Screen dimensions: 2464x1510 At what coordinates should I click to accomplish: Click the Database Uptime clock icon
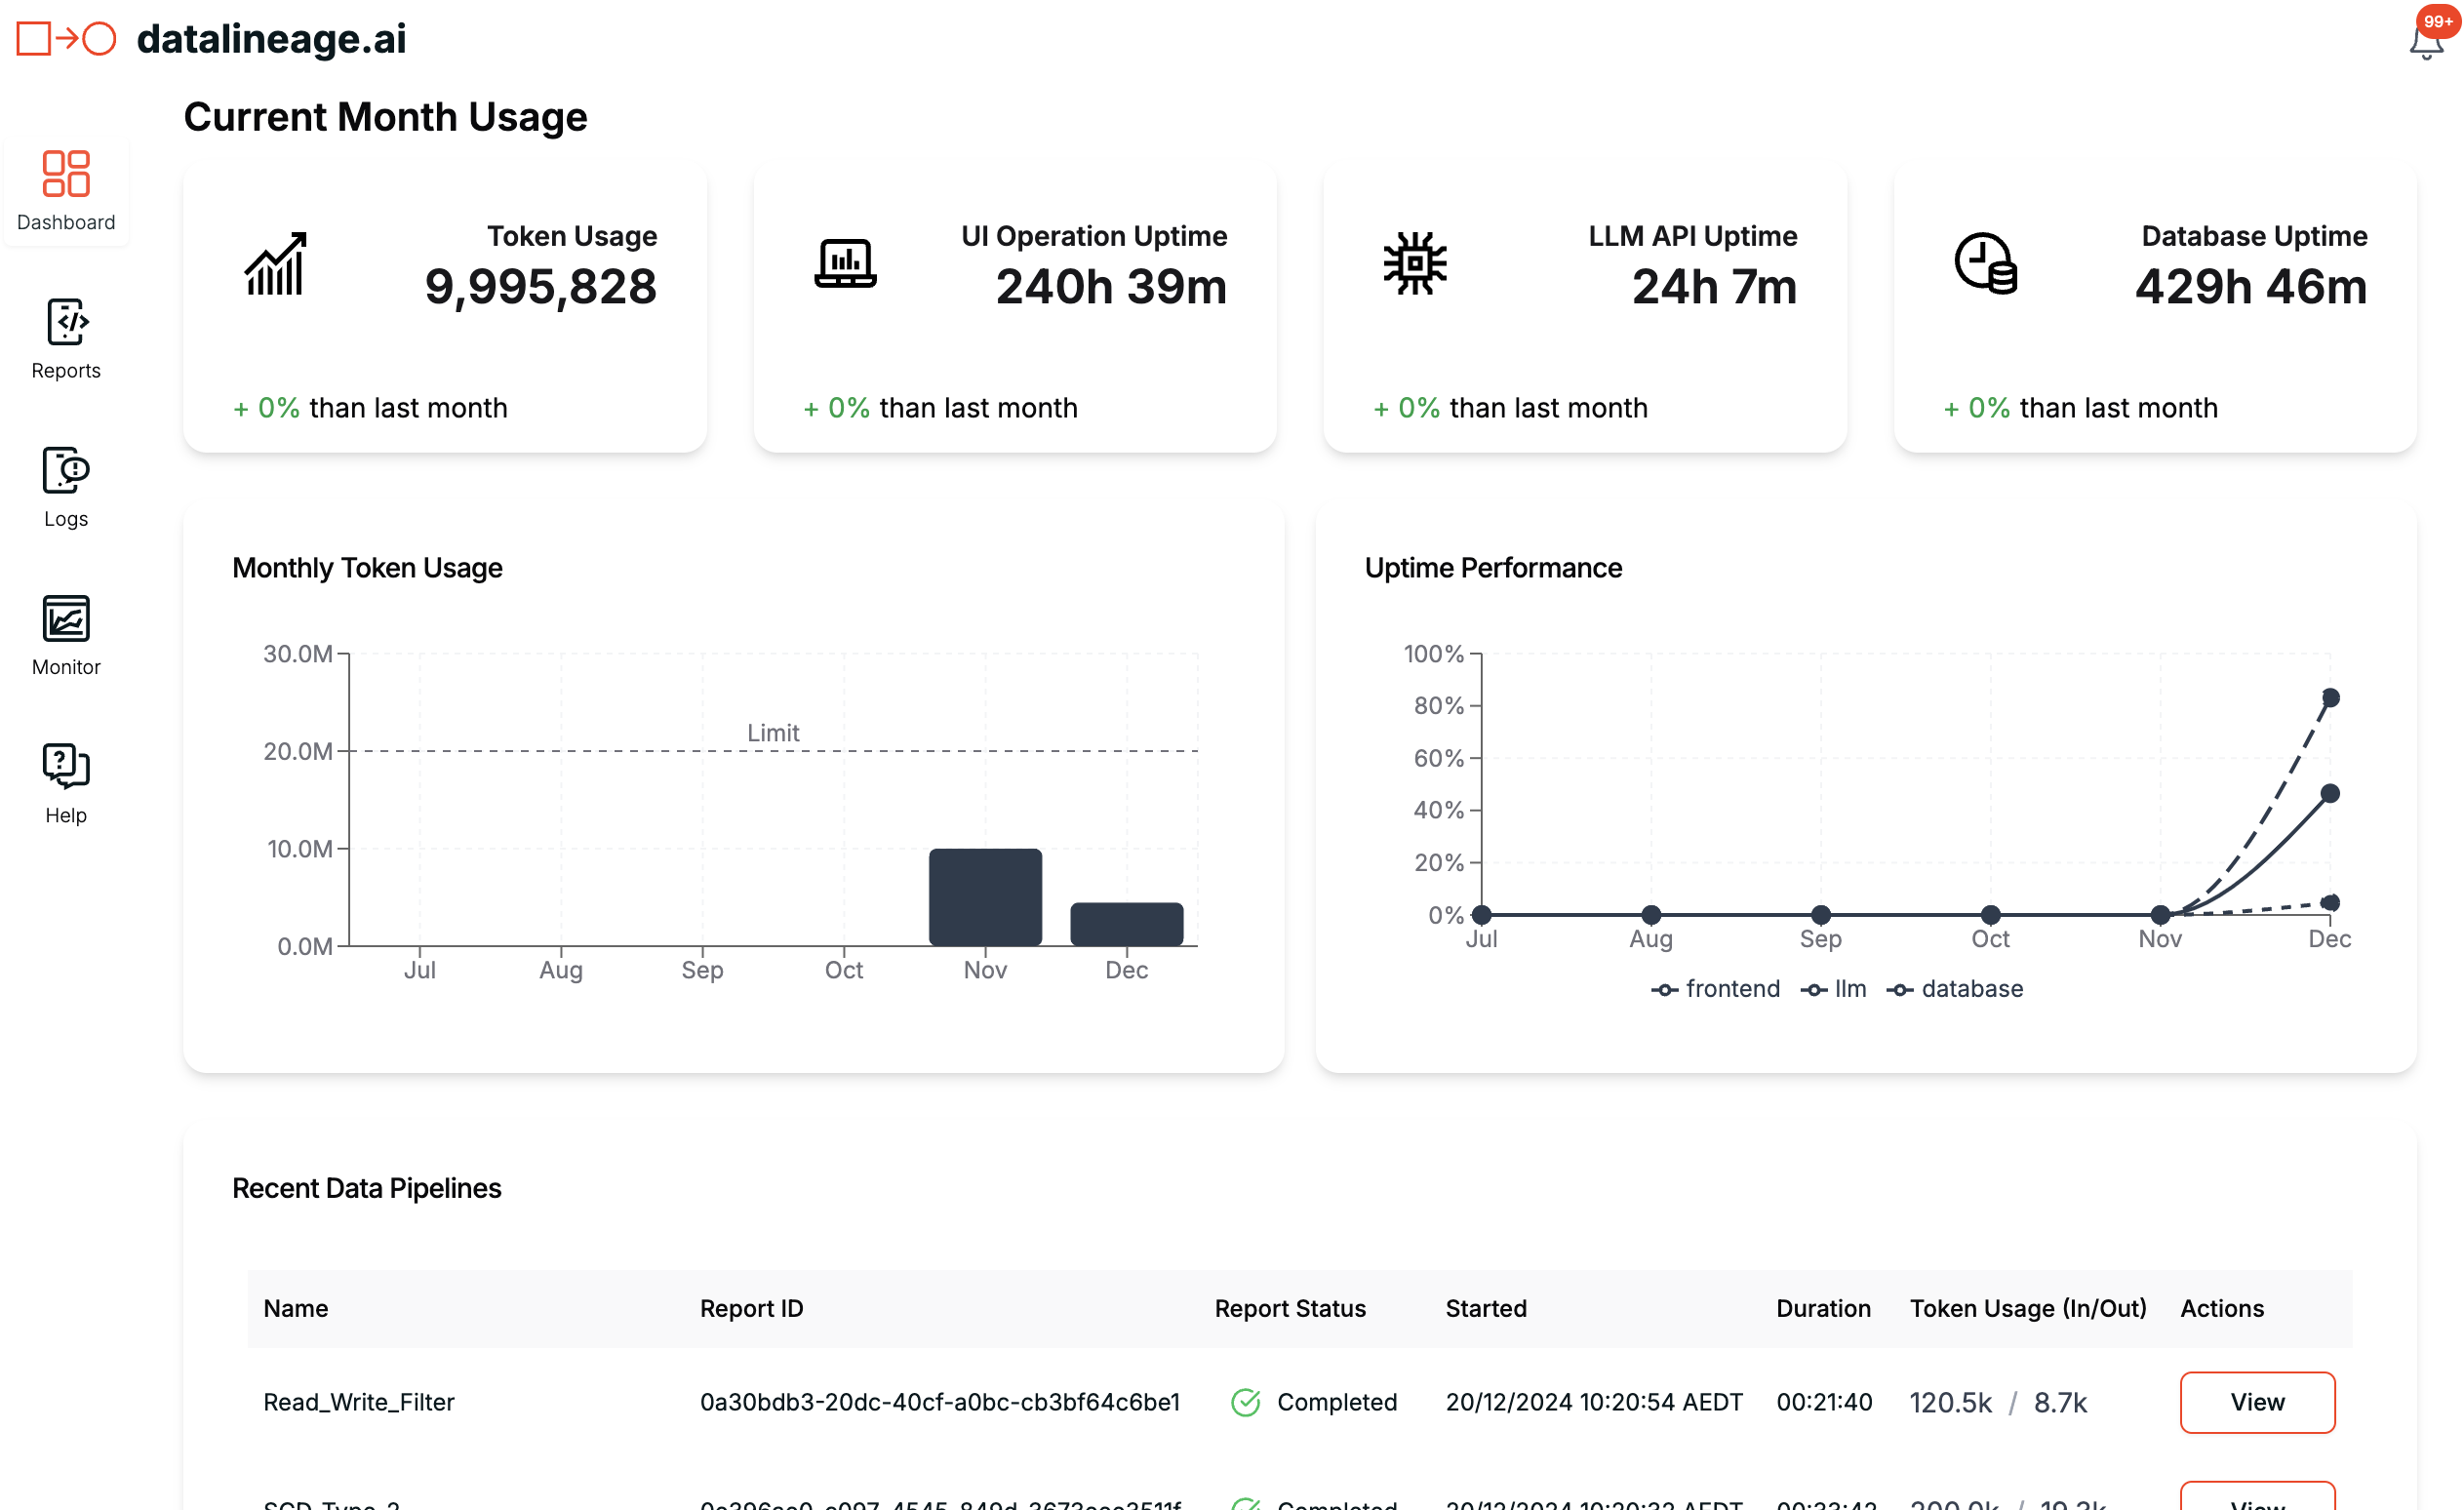tap(1985, 263)
